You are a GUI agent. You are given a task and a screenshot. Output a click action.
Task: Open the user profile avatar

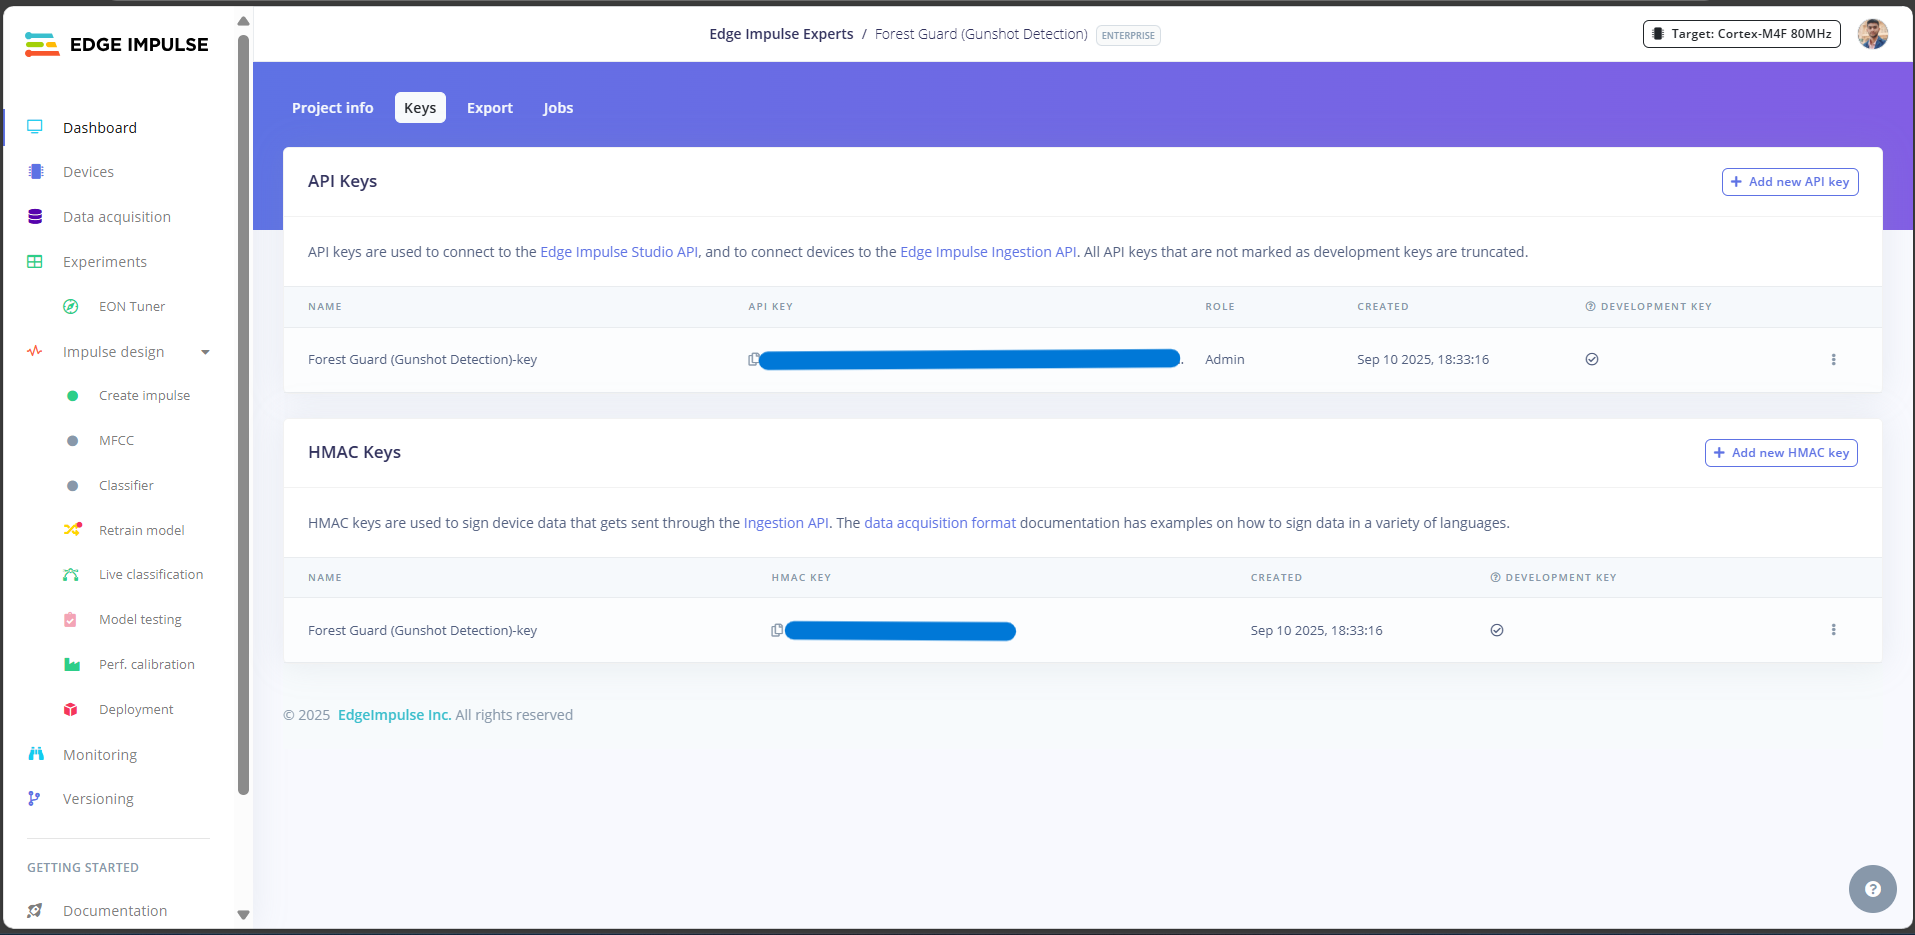(1872, 34)
